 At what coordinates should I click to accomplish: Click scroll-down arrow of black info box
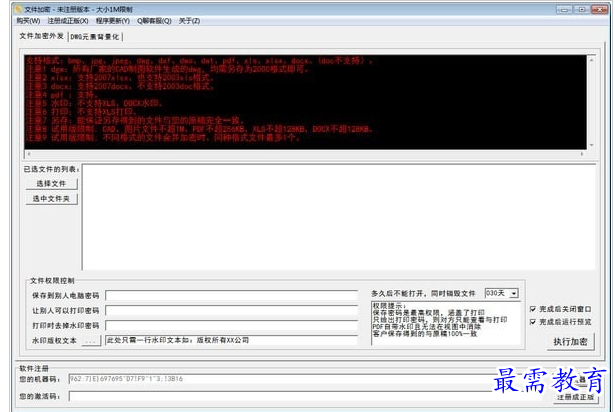point(591,145)
